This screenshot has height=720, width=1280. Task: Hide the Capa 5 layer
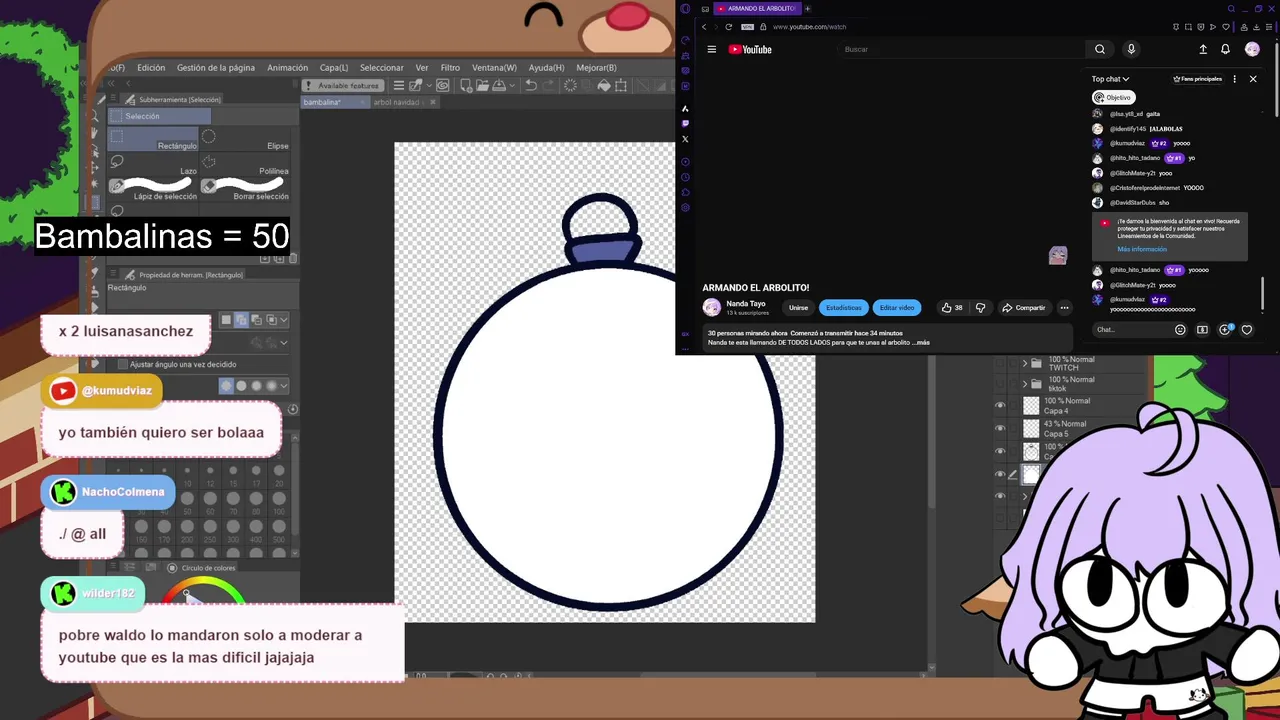point(1000,429)
